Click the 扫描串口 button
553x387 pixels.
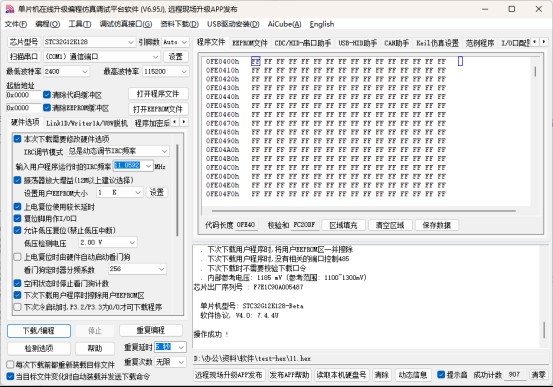24,56
